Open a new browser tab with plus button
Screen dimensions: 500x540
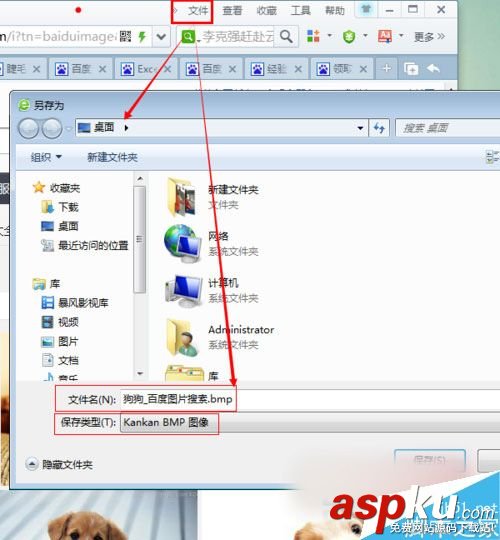pyautogui.click(x=387, y=69)
